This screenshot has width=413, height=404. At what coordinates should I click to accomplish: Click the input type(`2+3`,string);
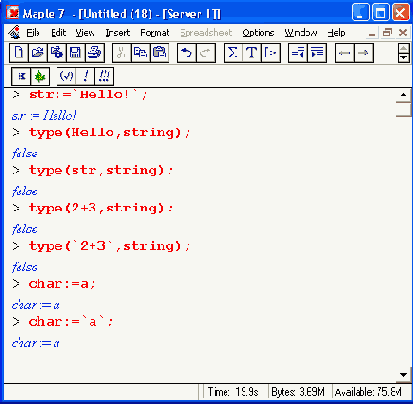coord(109,246)
